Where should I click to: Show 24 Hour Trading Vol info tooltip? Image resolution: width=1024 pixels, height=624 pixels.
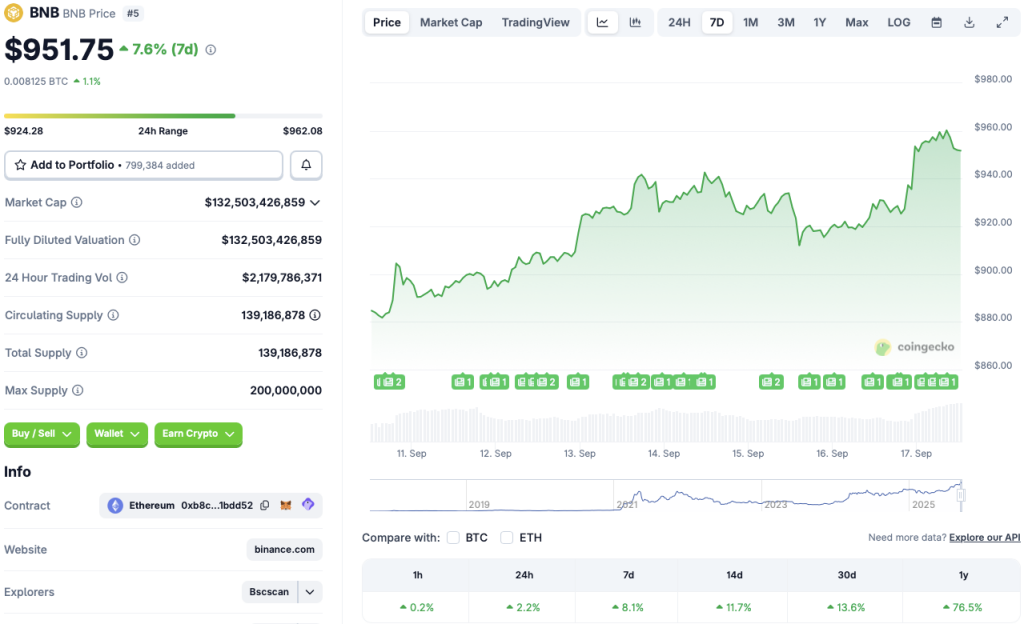(x=122, y=277)
